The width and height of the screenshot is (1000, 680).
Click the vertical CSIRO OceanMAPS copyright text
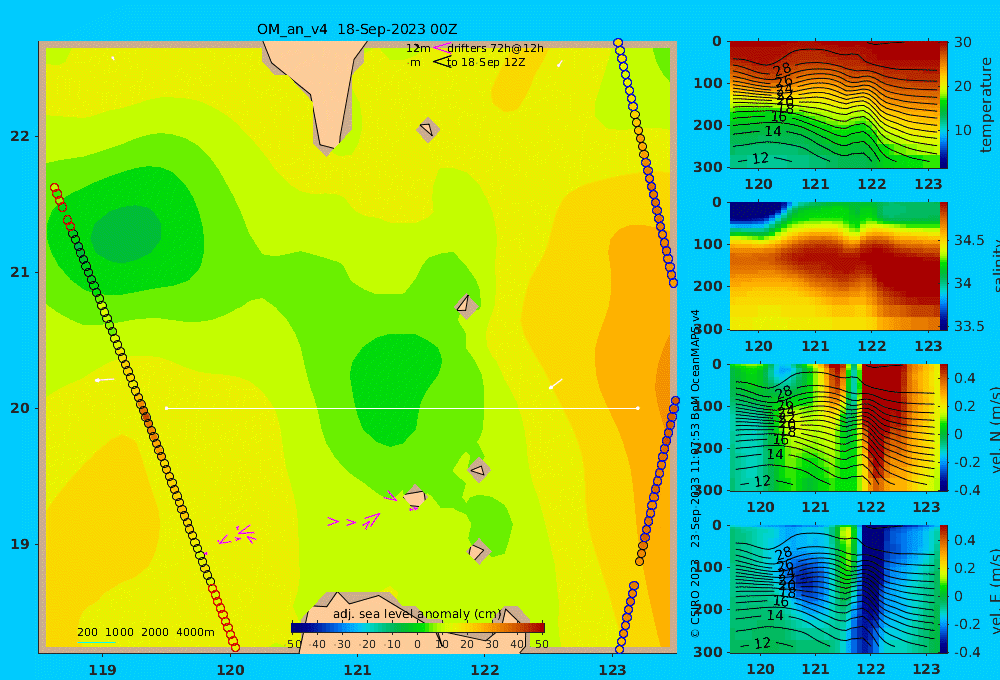pyautogui.click(x=695, y=473)
